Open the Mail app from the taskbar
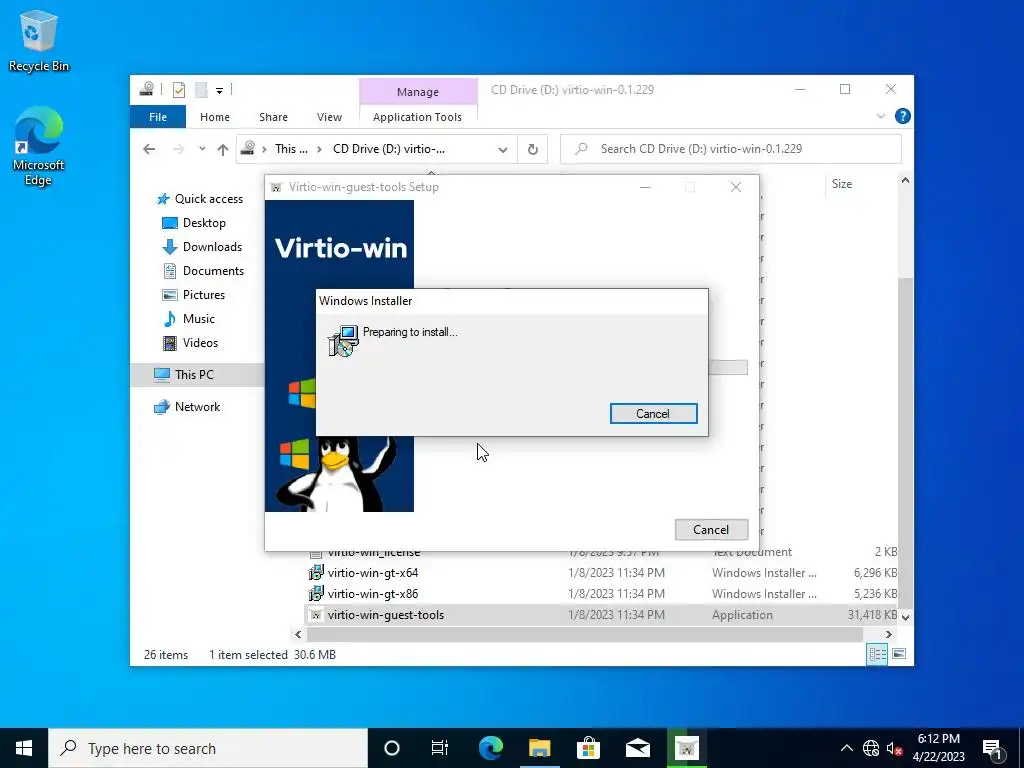 (637, 748)
